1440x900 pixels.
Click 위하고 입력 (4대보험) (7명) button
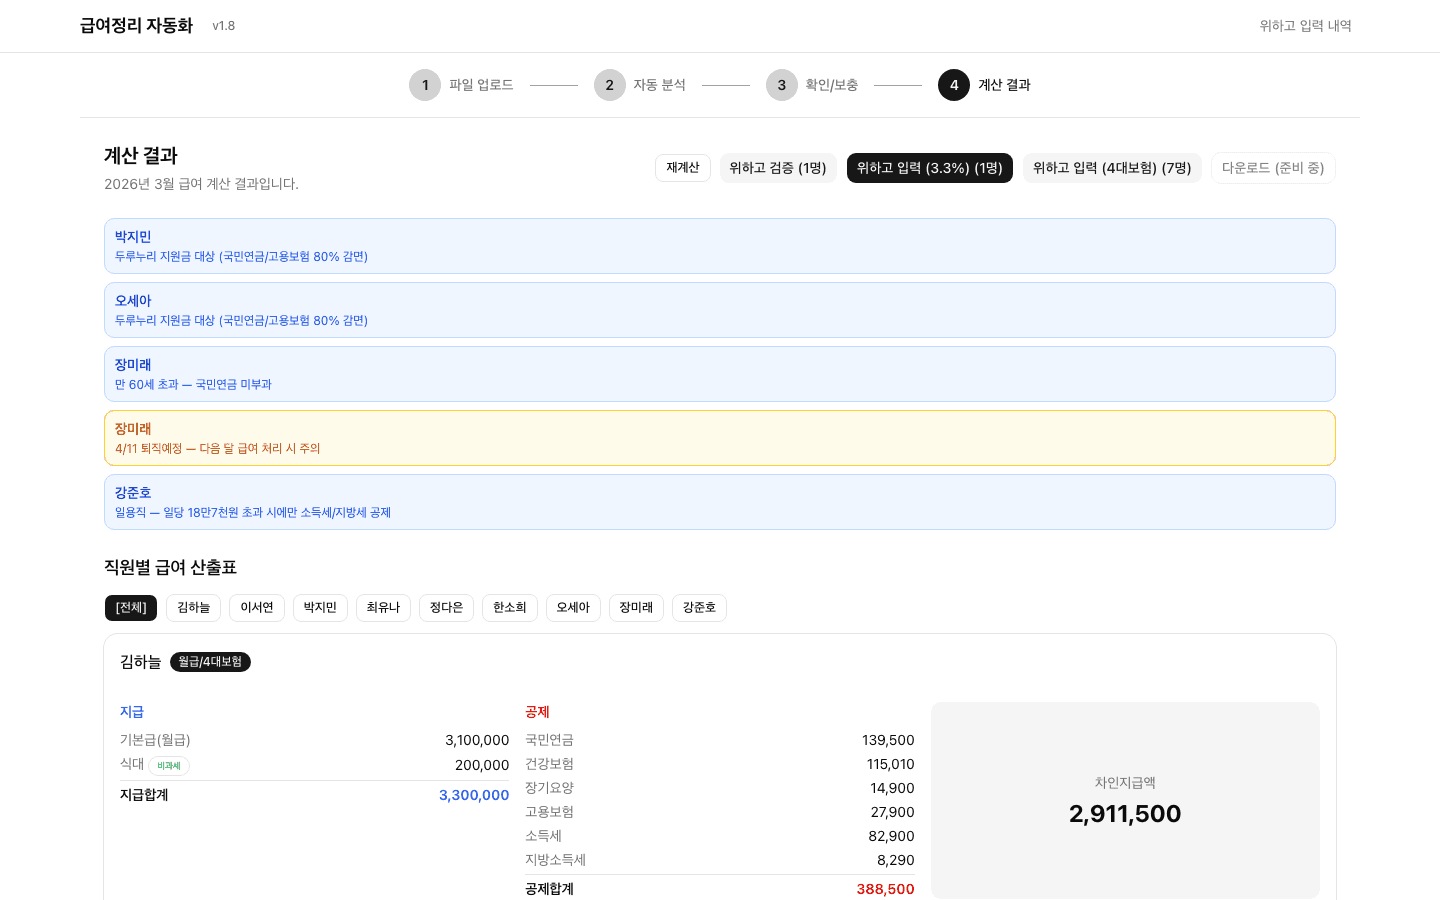pos(1112,168)
